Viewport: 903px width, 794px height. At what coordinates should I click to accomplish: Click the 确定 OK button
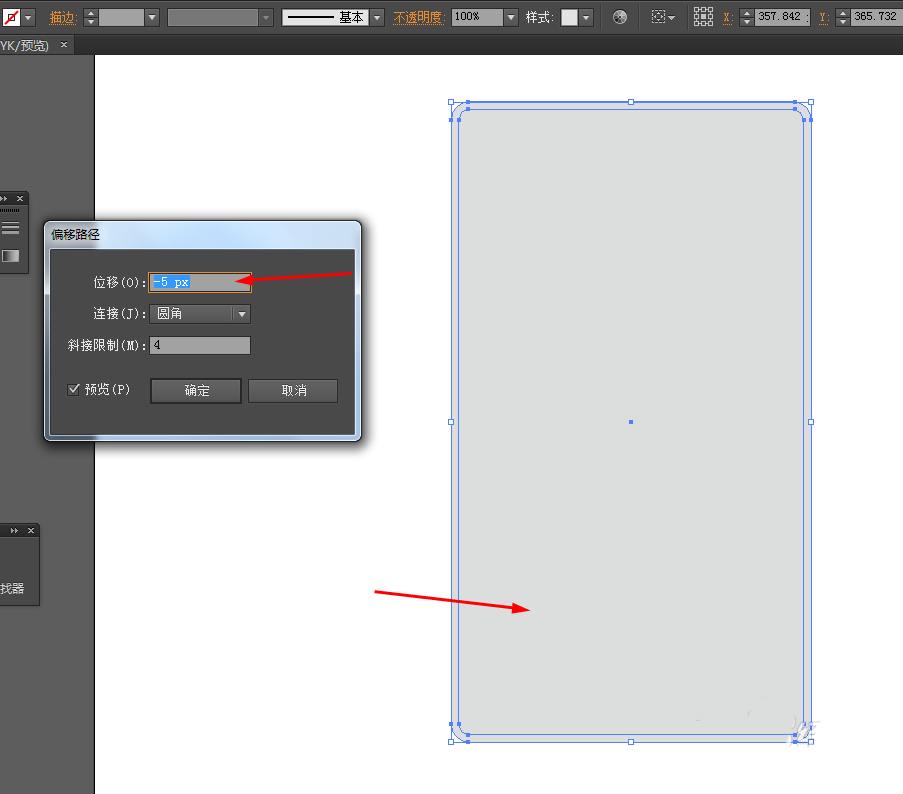(x=196, y=391)
